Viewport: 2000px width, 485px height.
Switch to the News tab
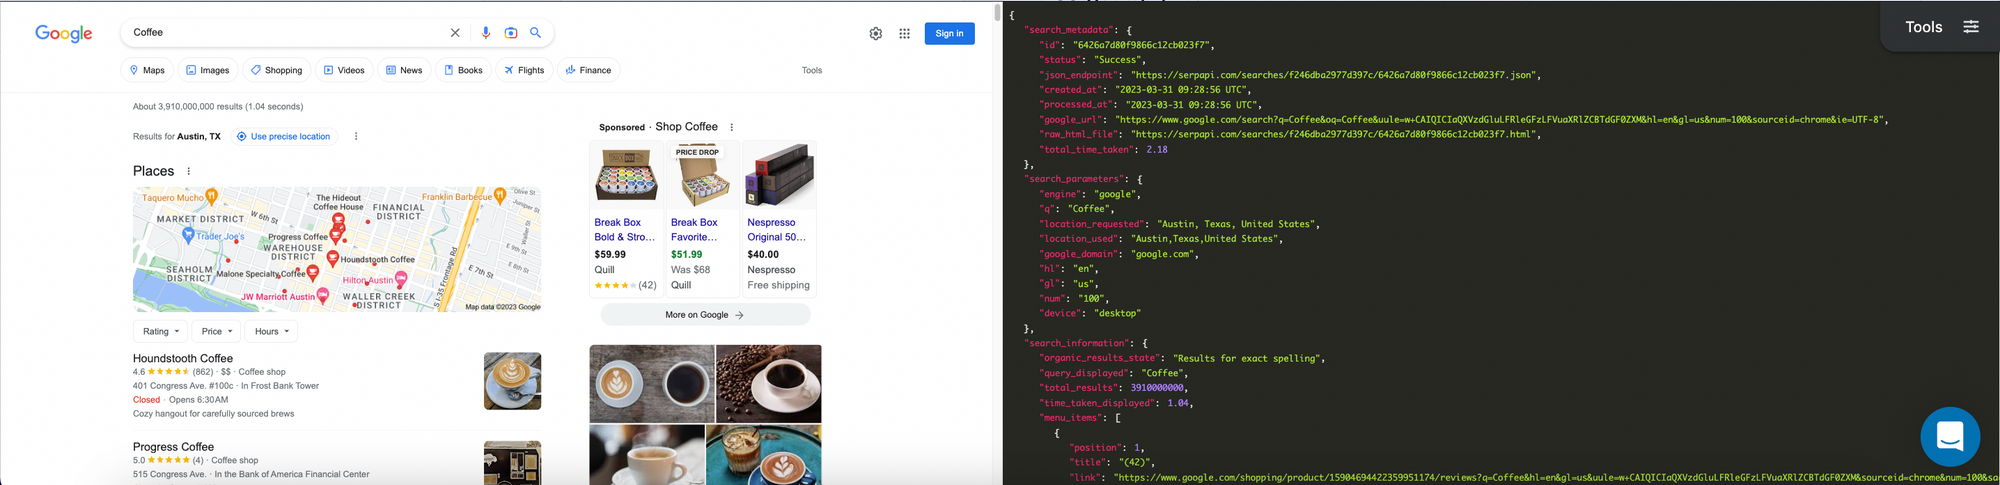404,70
